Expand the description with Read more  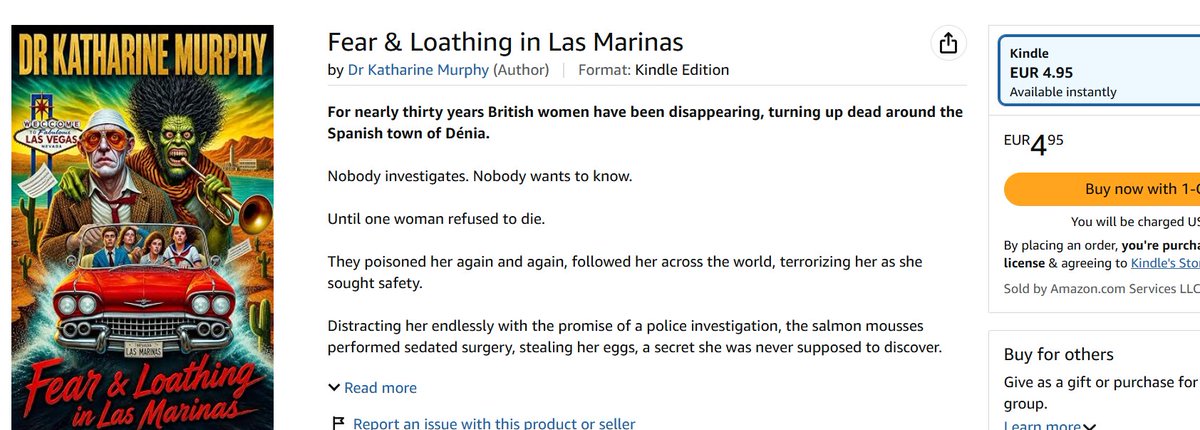[x=380, y=388]
